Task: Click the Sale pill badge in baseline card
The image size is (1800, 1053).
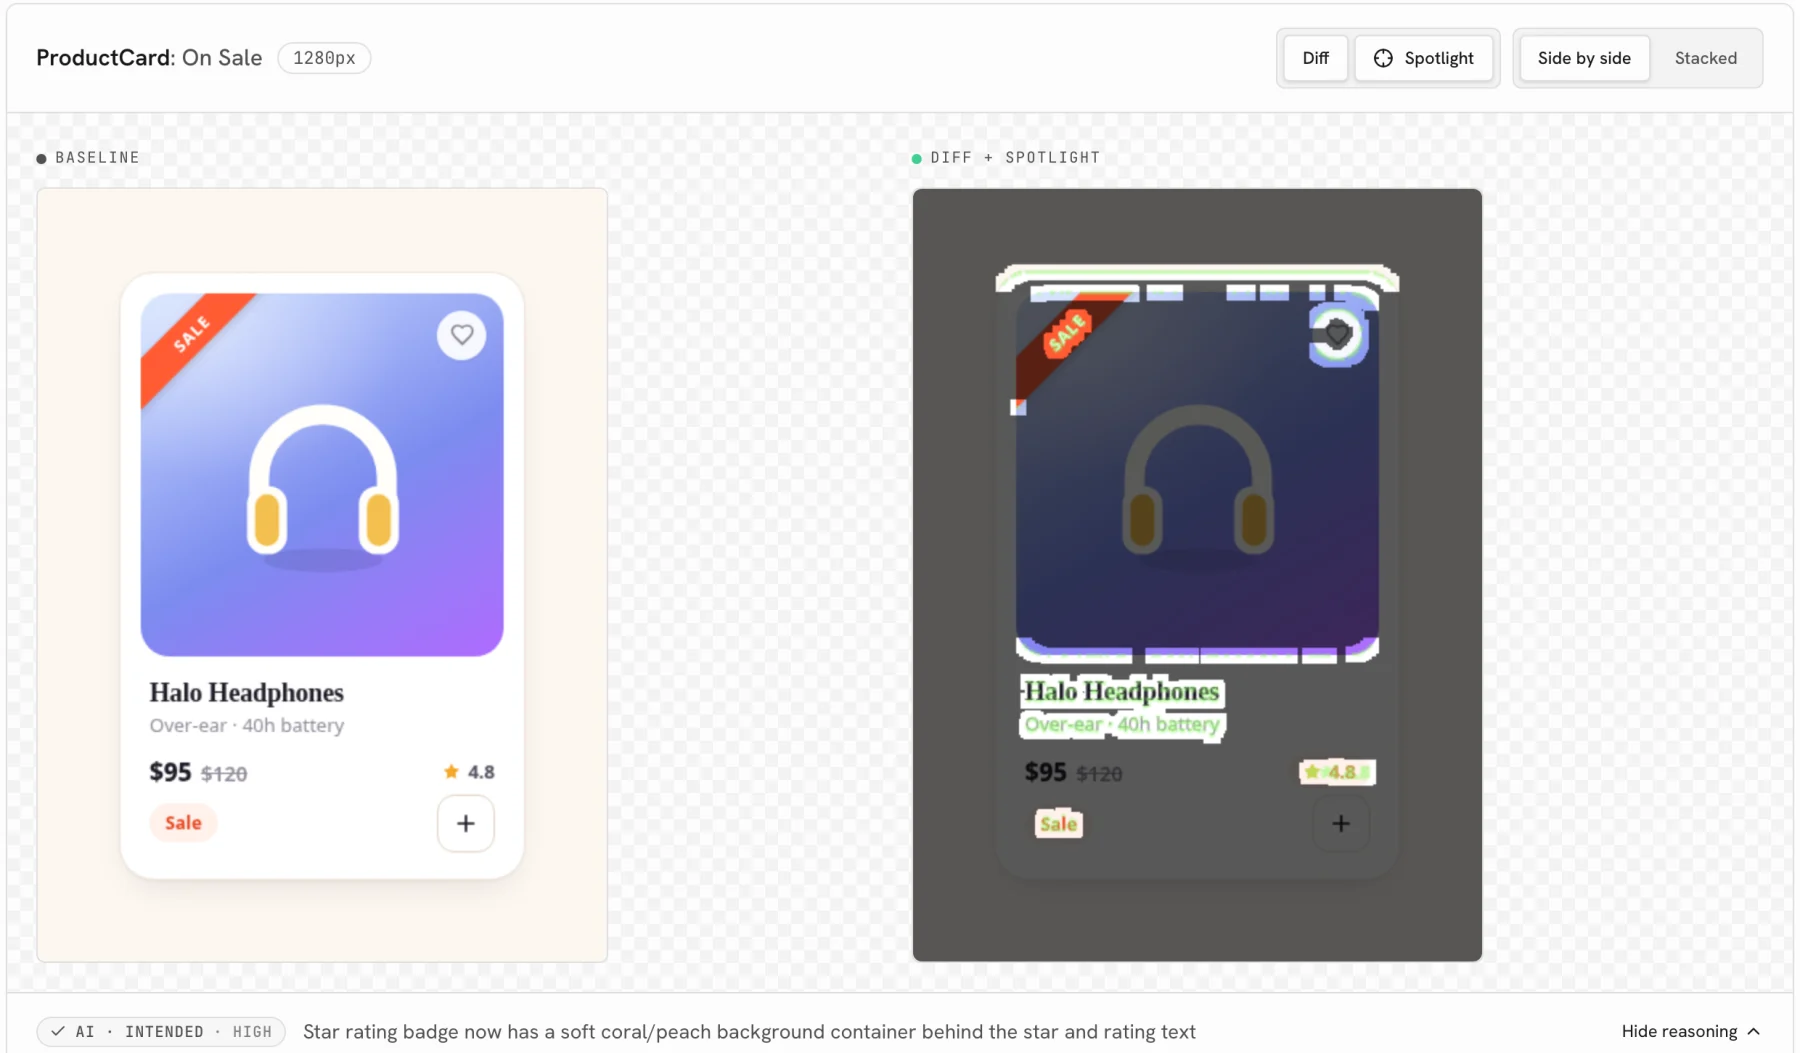Action: (183, 822)
